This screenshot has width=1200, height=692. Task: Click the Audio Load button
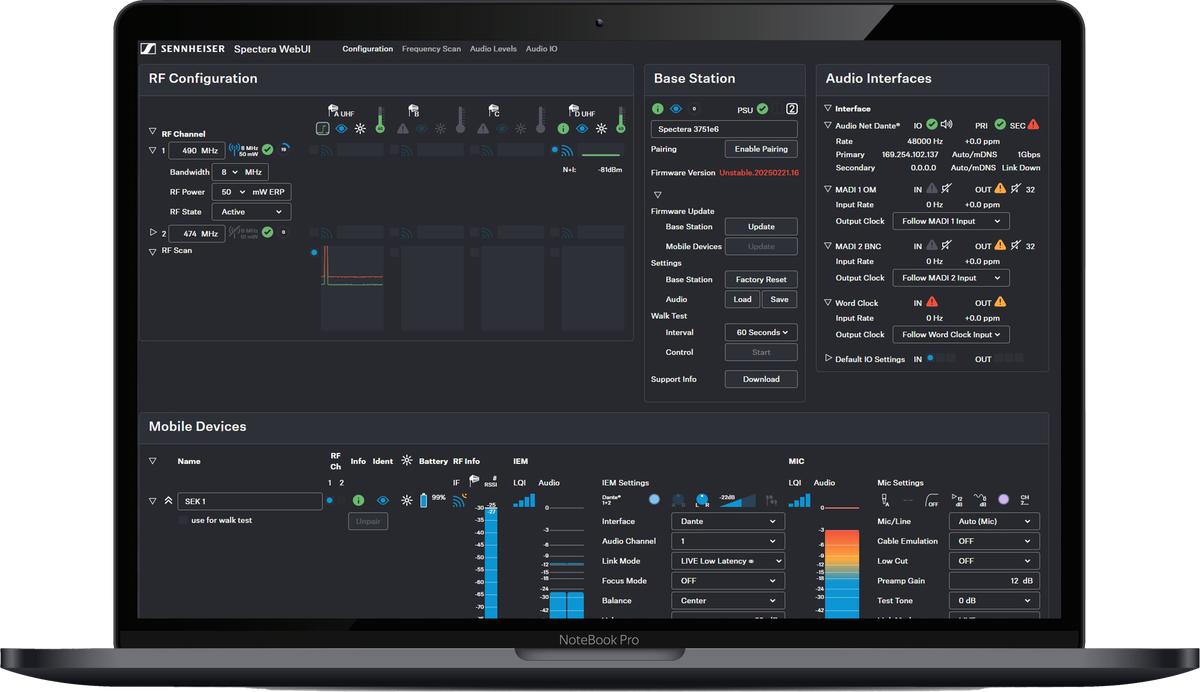pyautogui.click(x=742, y=299)
